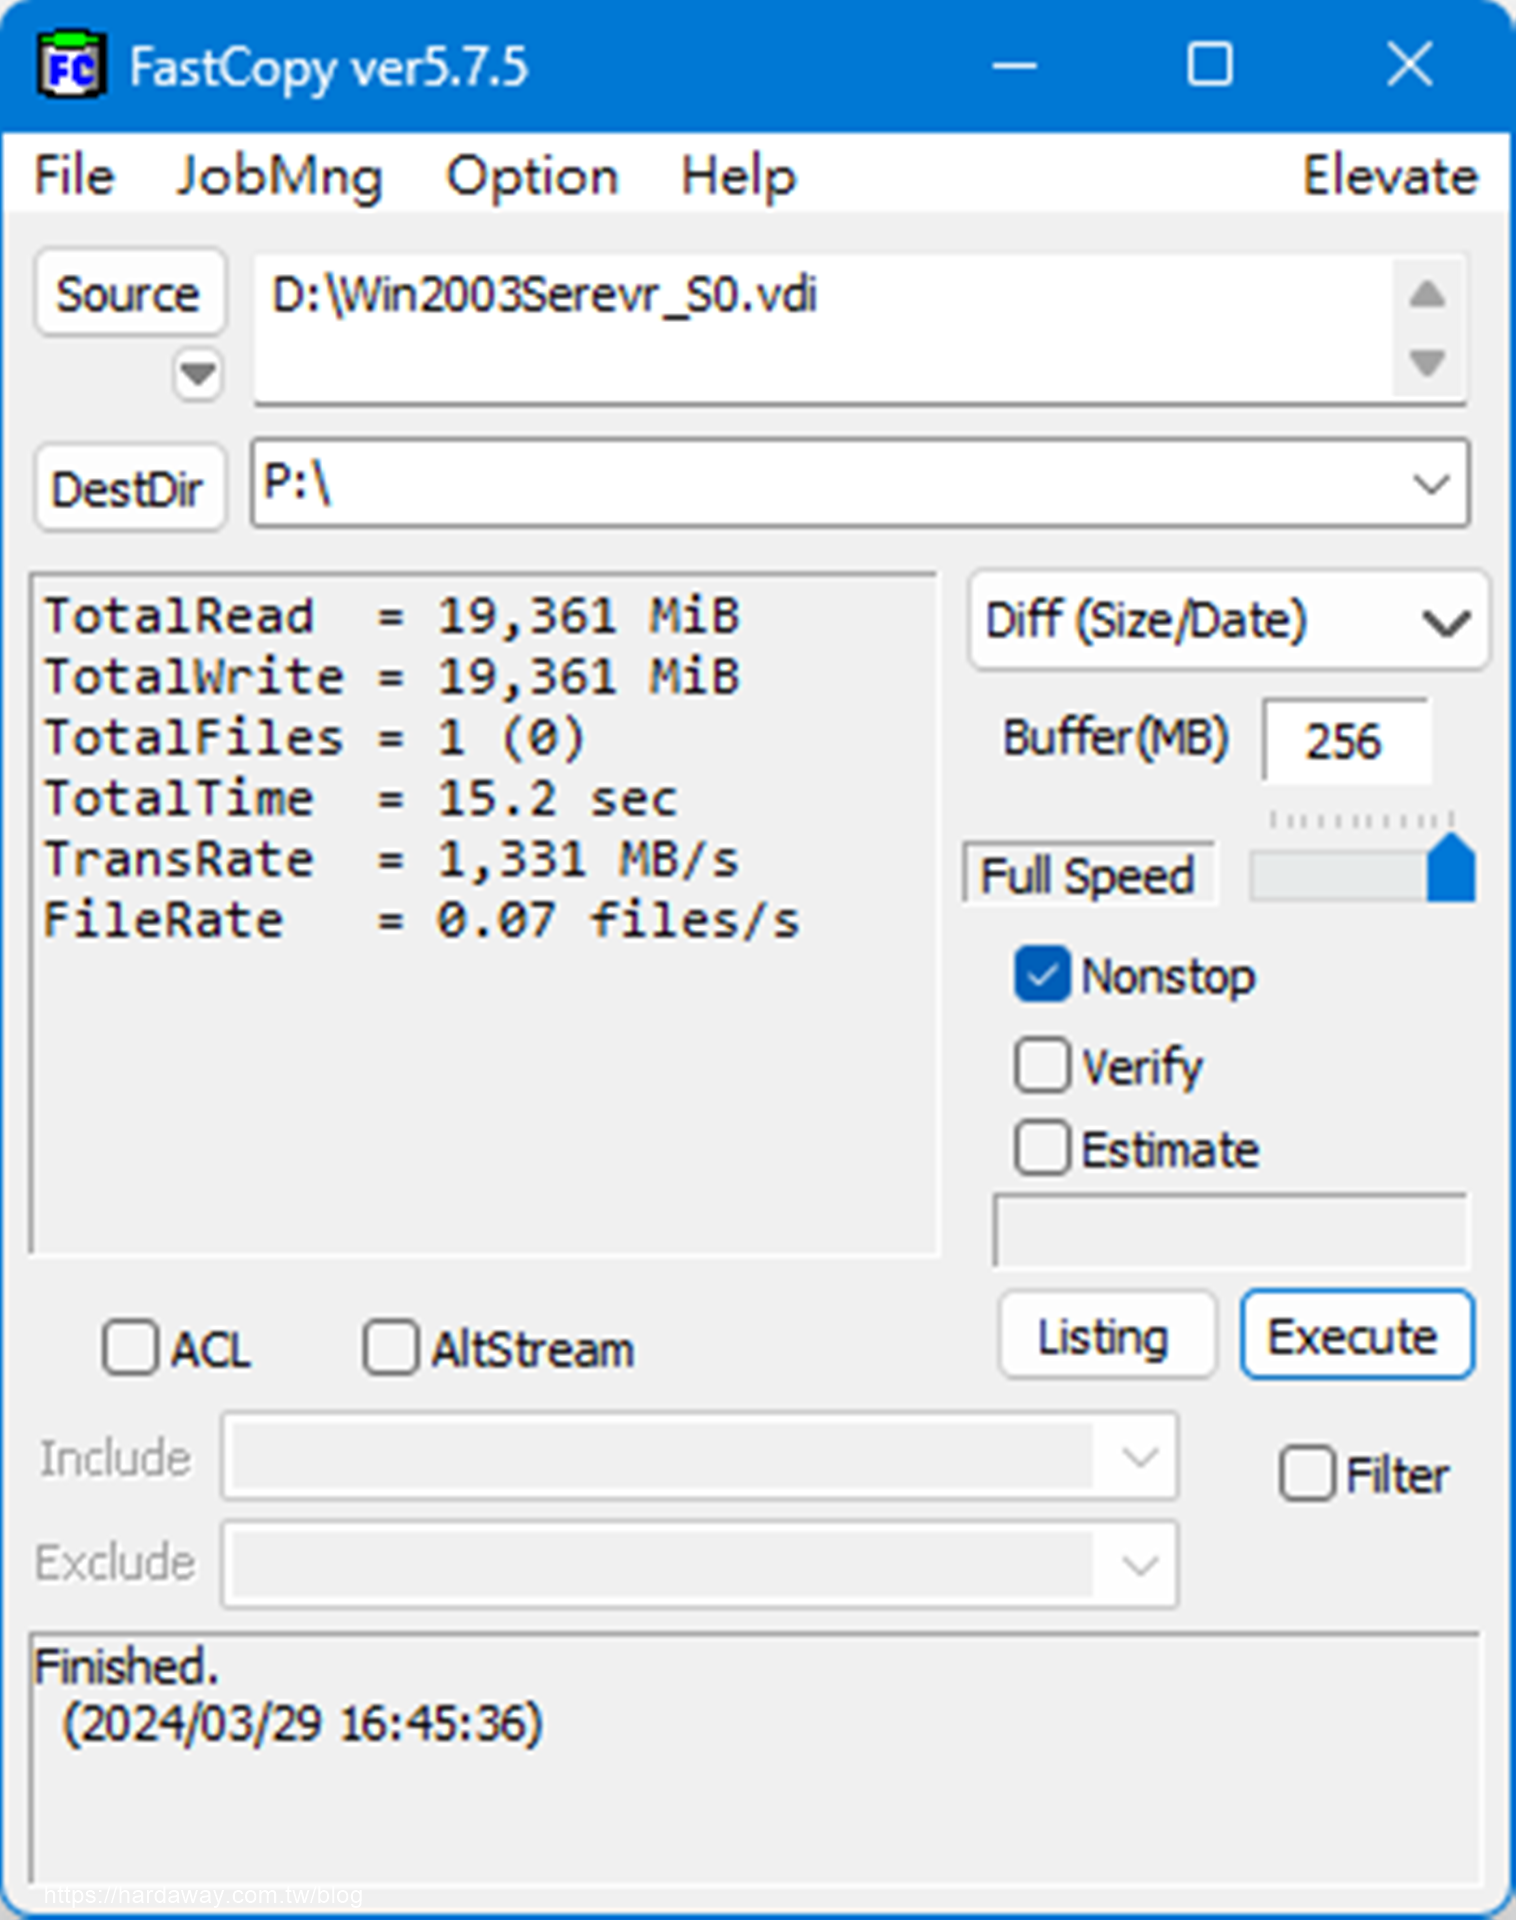This screenshot has height=1920, width=1516.
Task: Click the Buffer(MB) input field
Action: click(1344, 741)
